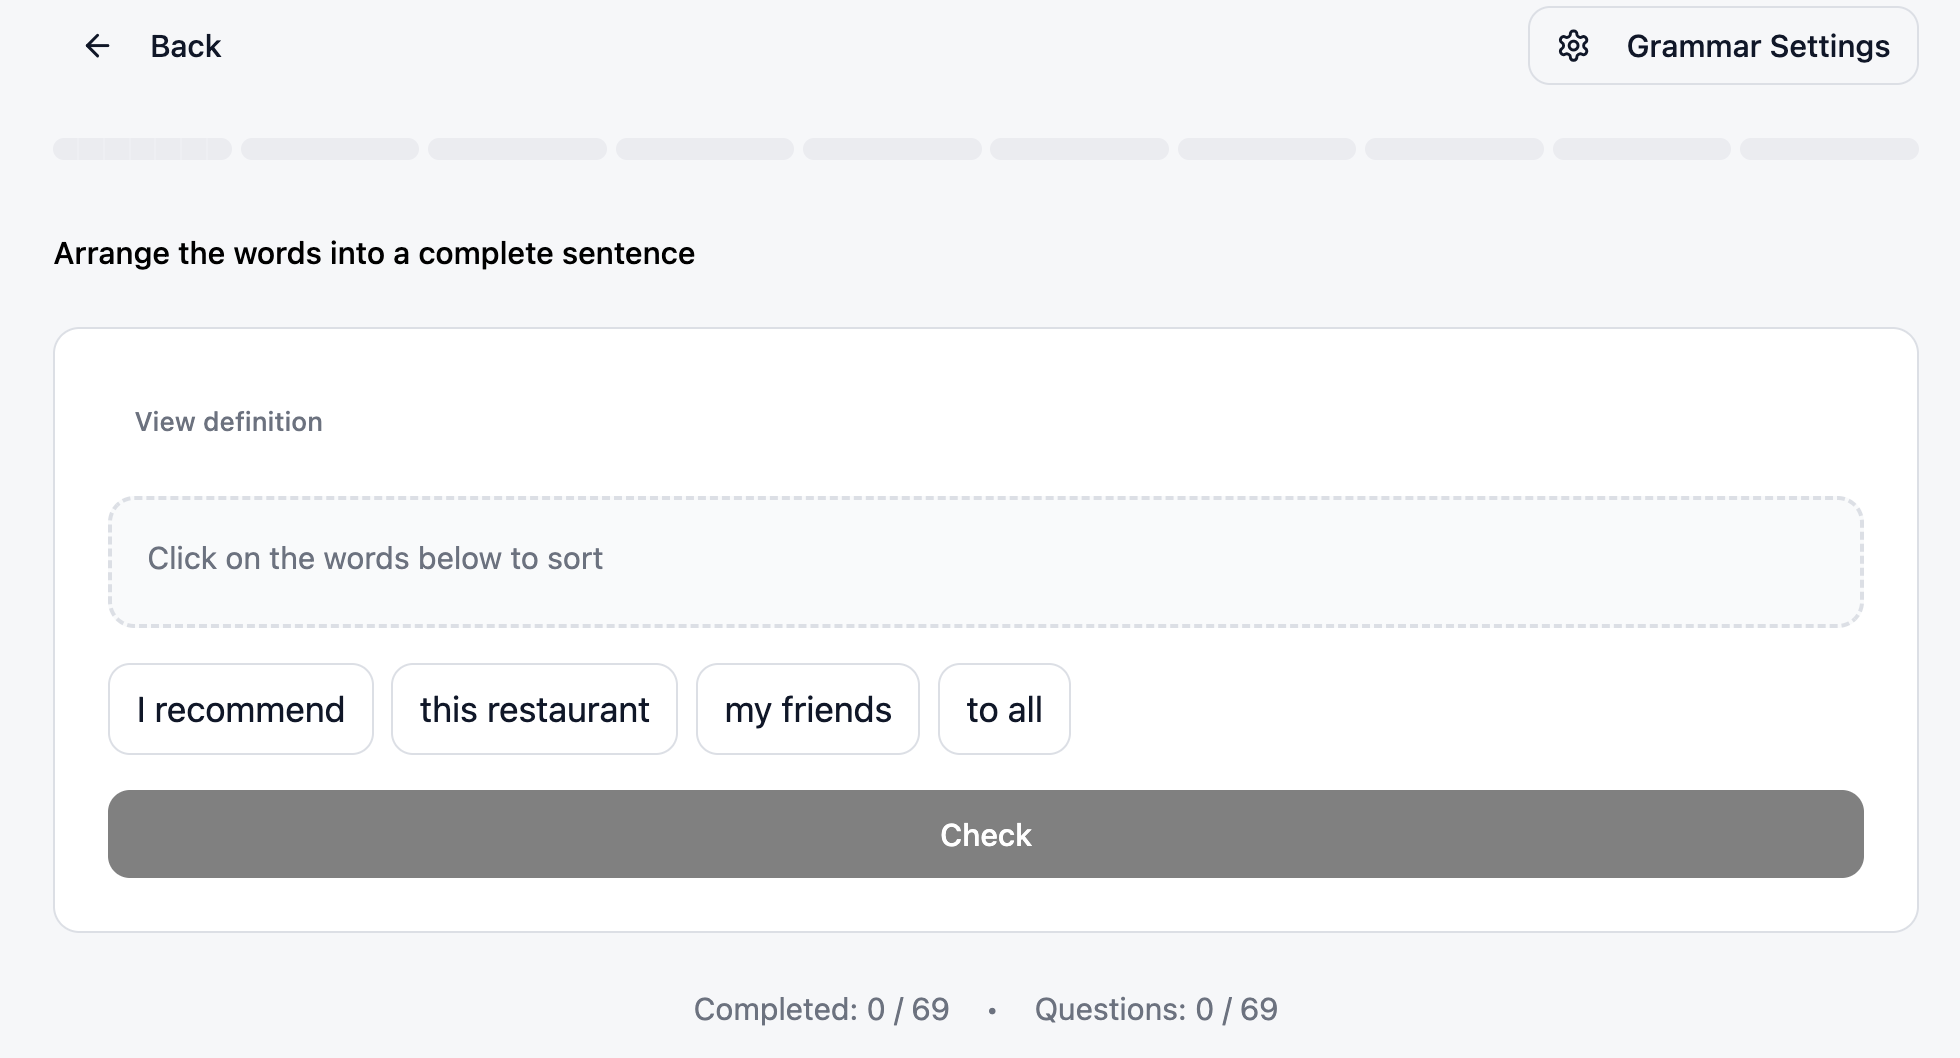
Task: Open the Grammar Settings text button
Action: point(1757,46)
